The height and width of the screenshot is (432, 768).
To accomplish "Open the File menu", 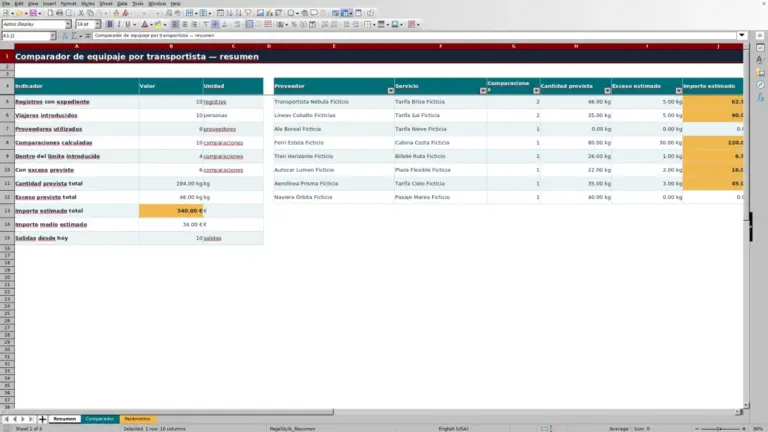I will pyautogui.click(x=6, y=3).
